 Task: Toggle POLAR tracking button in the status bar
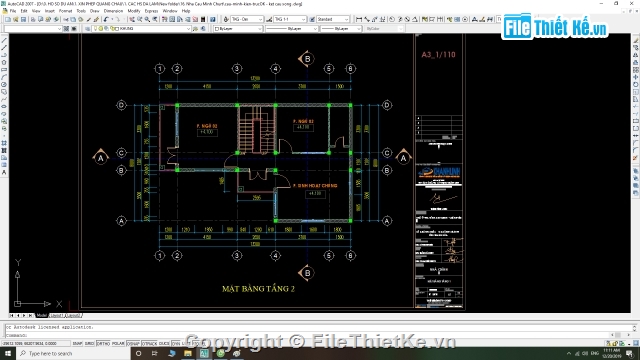[x=118, y=344]
